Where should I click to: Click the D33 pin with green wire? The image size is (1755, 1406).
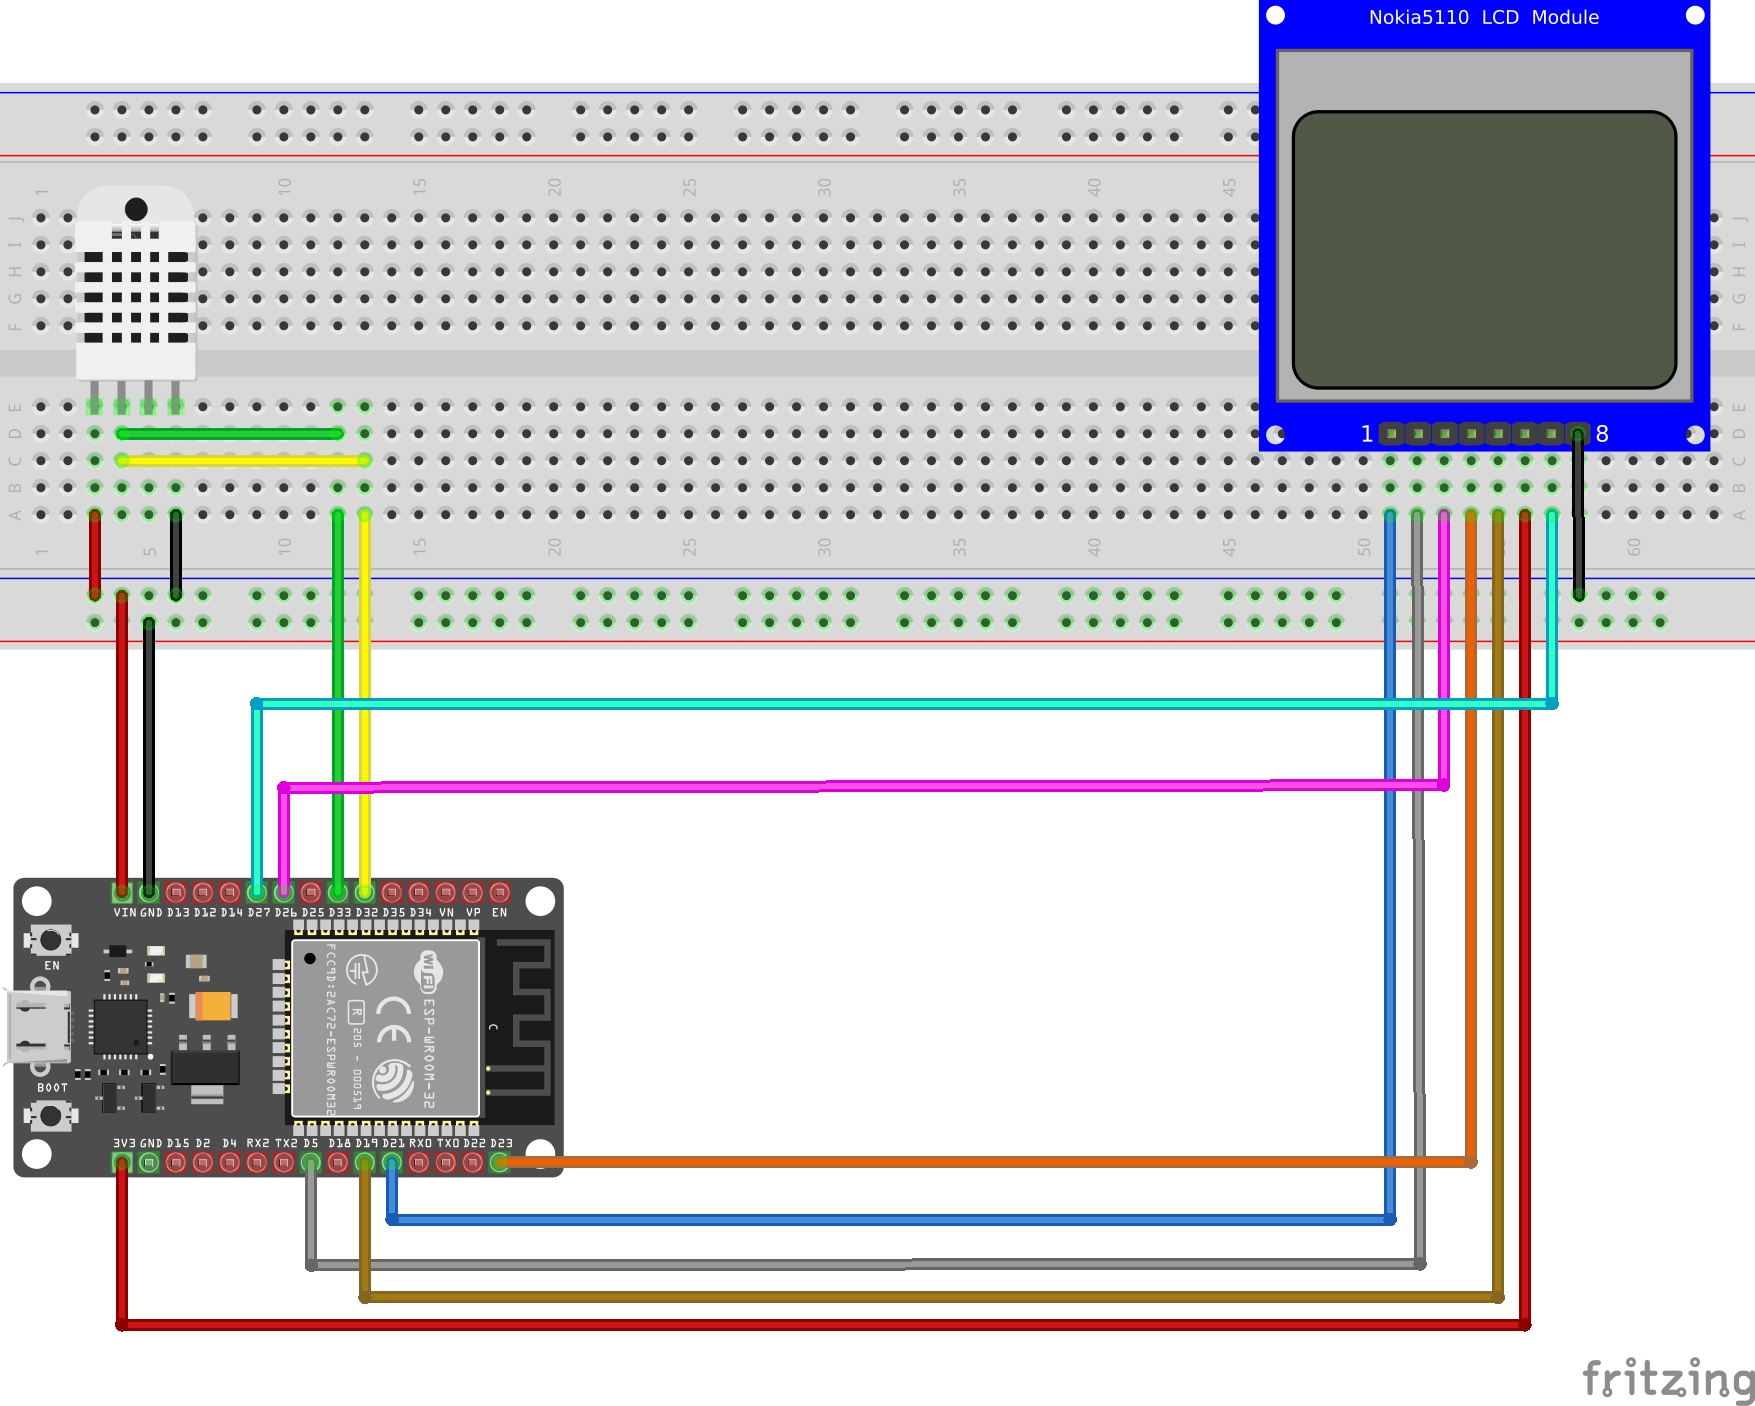click(338, 891)
